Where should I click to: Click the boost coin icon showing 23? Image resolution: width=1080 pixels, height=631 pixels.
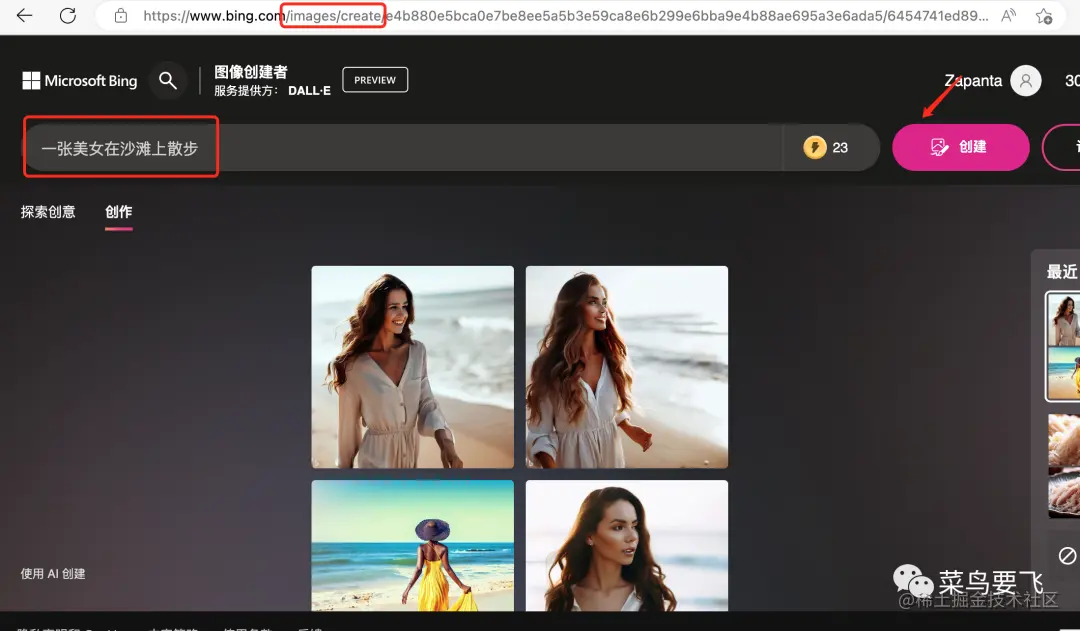(x=815, y=147)
